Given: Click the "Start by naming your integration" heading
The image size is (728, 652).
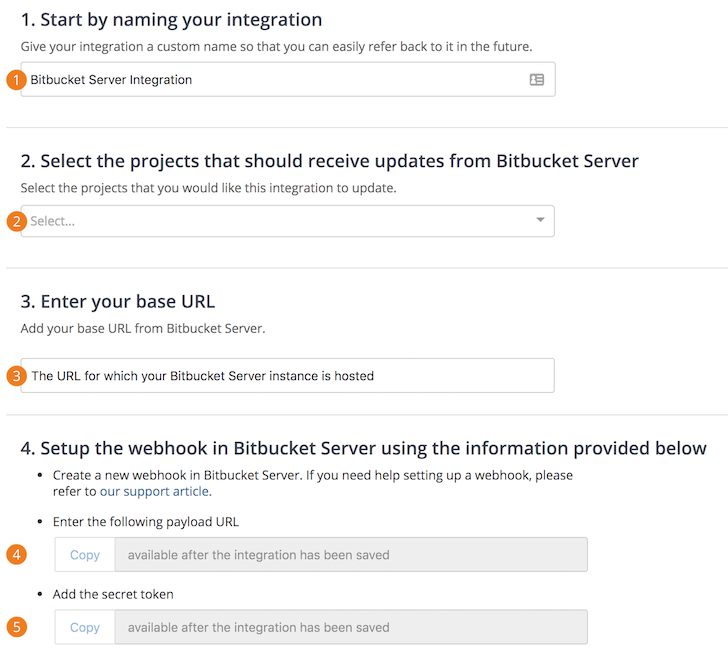Looking at the screenshot, I should pos(171,19).
